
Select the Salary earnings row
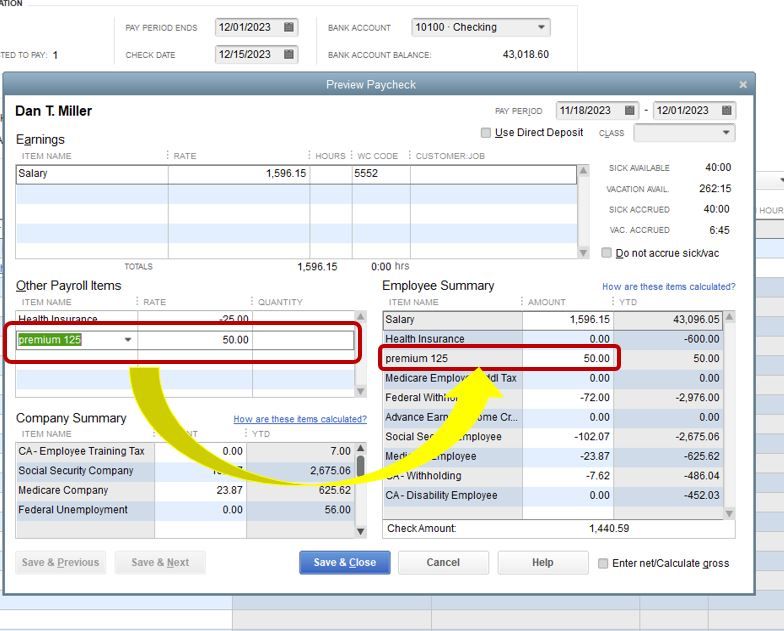click(x=296, y=174)
